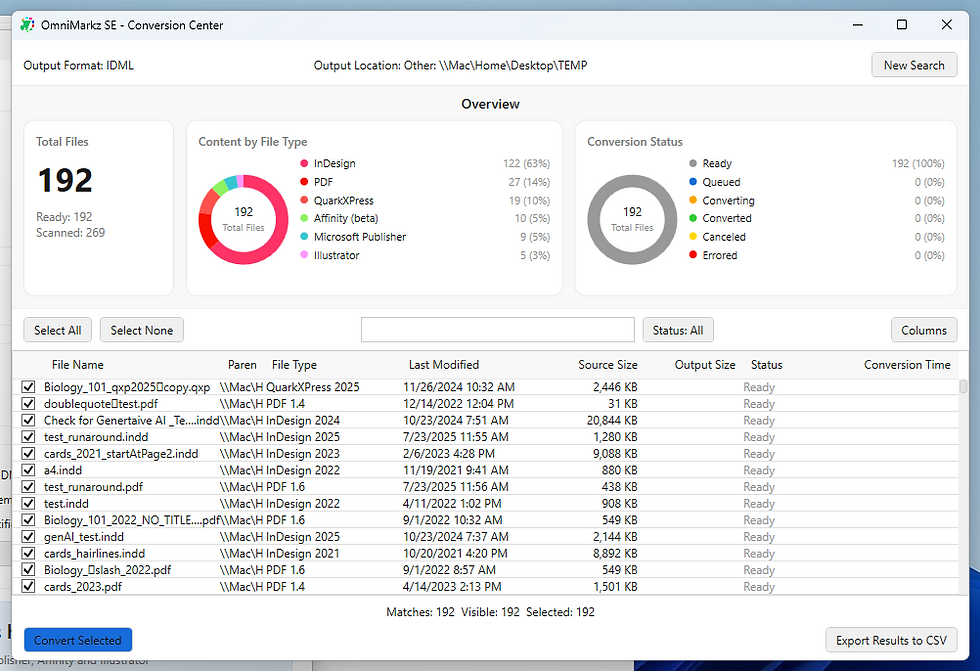Minimize the Conversion Center window
Screen dimensions: 980x671
tap(858, 25)
